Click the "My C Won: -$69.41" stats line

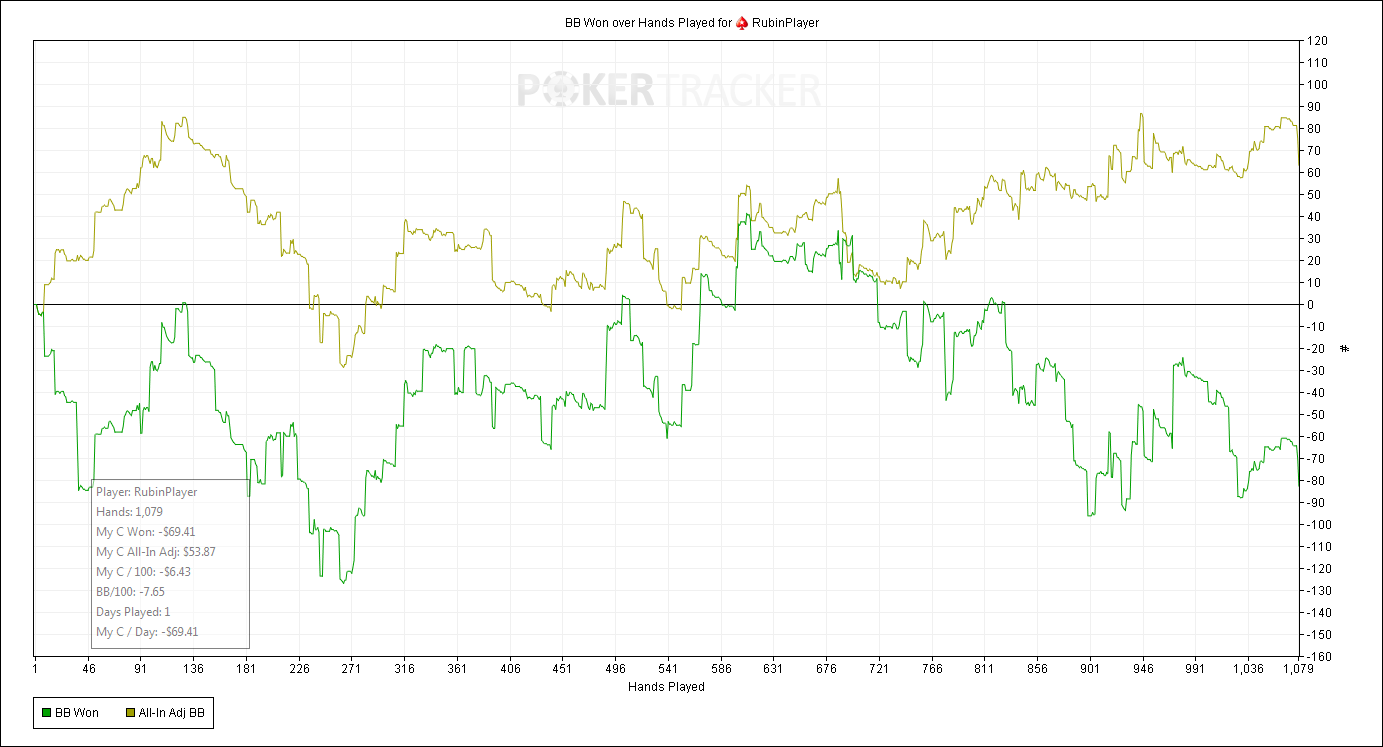[146, 532]
